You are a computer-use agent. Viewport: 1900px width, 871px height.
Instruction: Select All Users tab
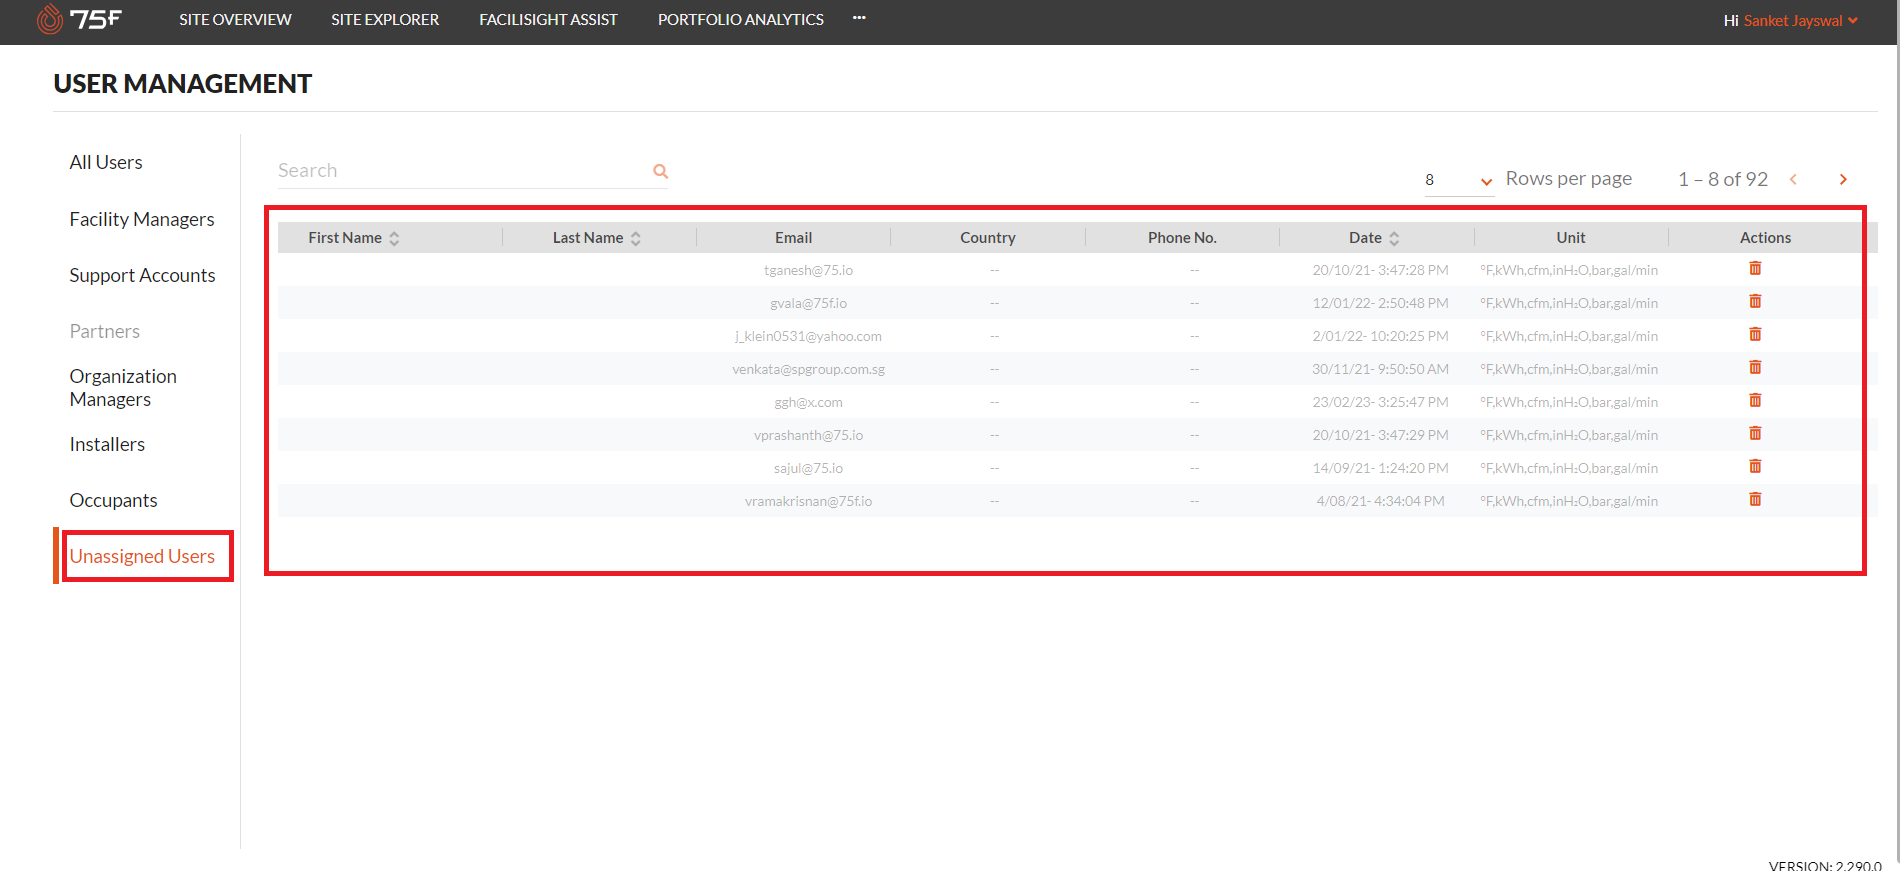[x=106, y=162]
